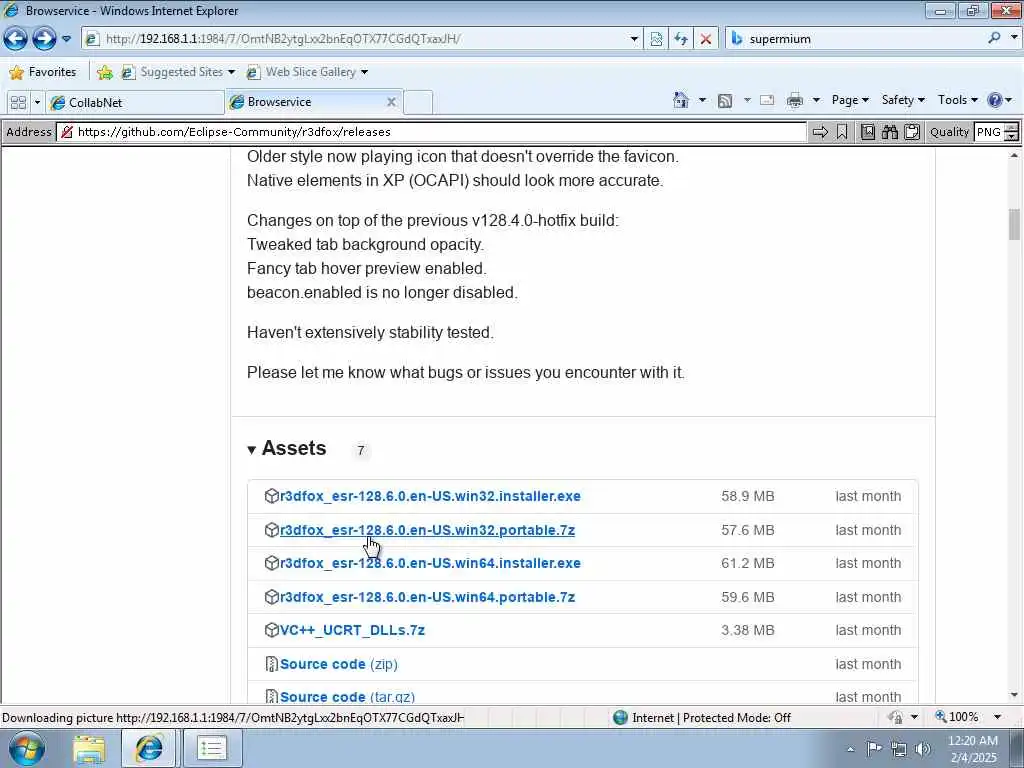Open Windows Explorer from taskbar
Image resolution: width=1024 pixels, height=768 pixels.
[89, 749]
